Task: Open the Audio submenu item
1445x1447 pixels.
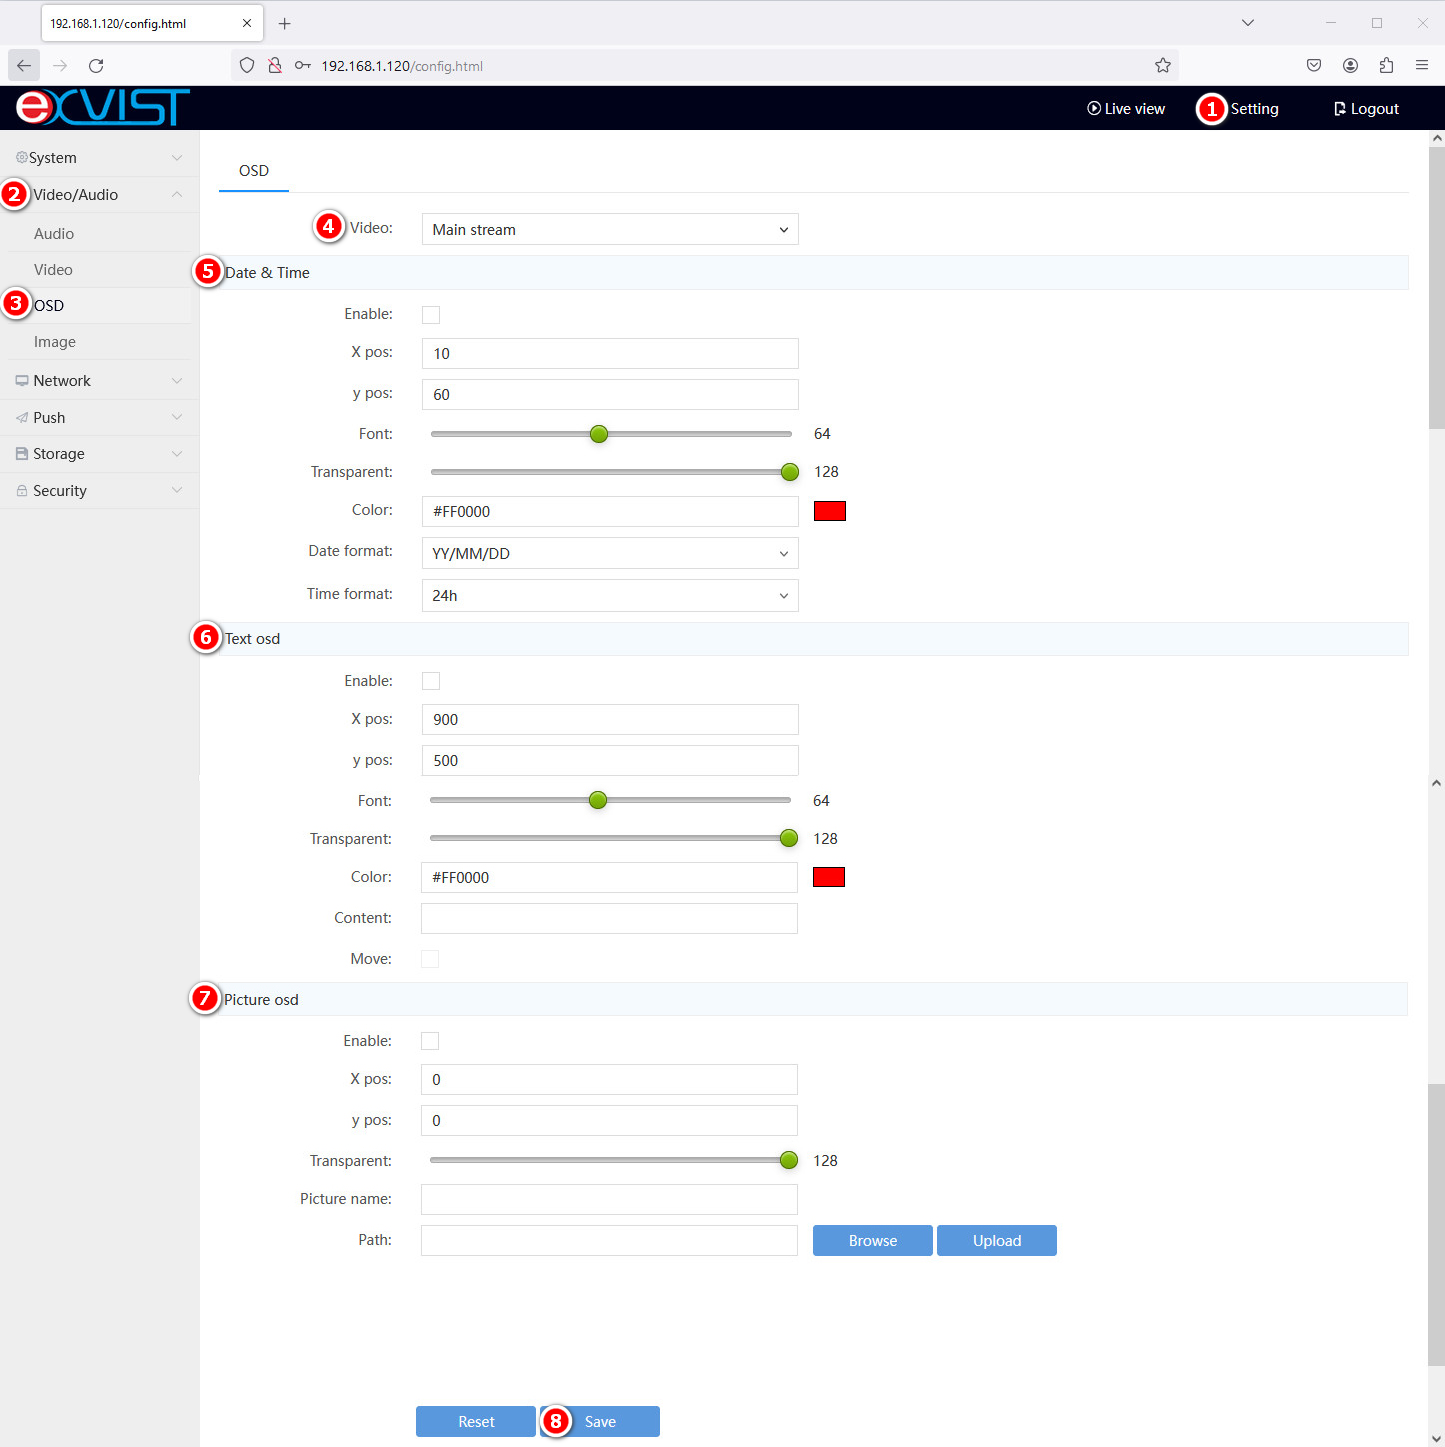Action: [54, 233]
